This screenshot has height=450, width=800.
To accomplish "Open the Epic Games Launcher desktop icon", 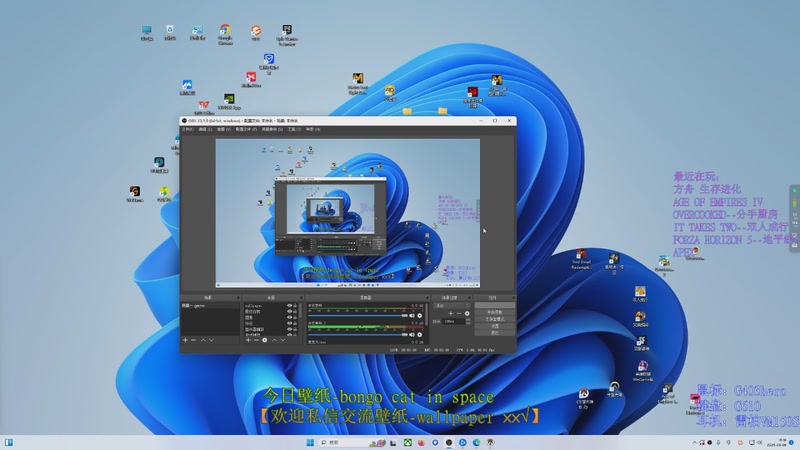I will (x=287, y=35).
